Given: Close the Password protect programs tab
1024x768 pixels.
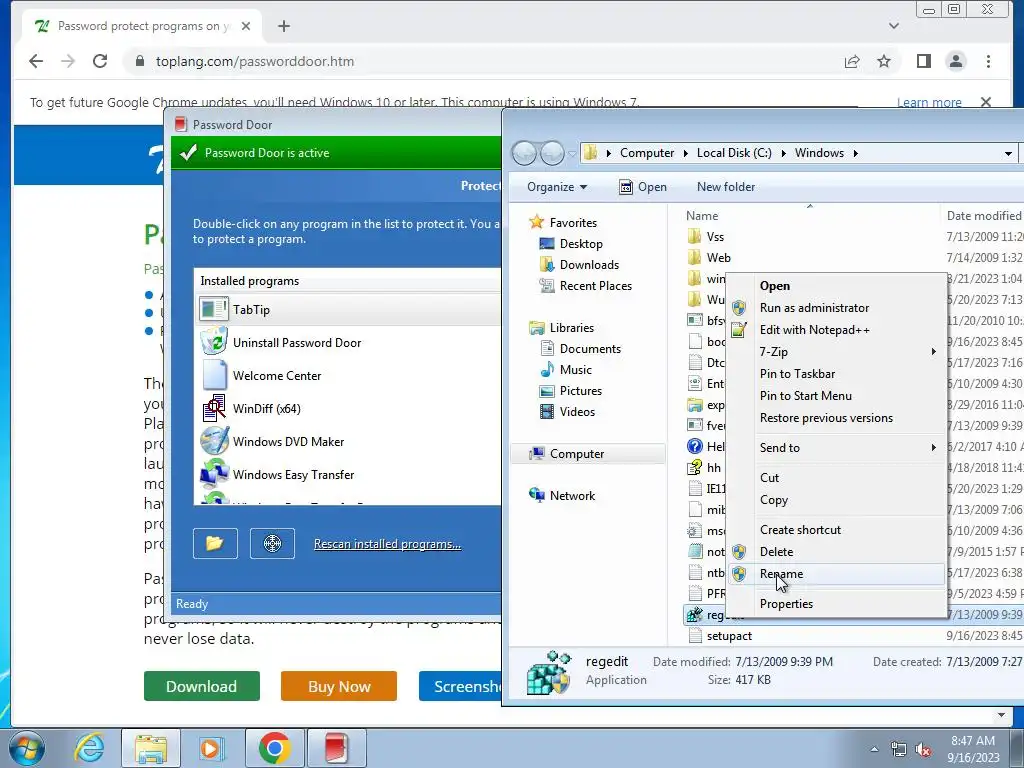Looking at the screenshot, I should [246, 26].
